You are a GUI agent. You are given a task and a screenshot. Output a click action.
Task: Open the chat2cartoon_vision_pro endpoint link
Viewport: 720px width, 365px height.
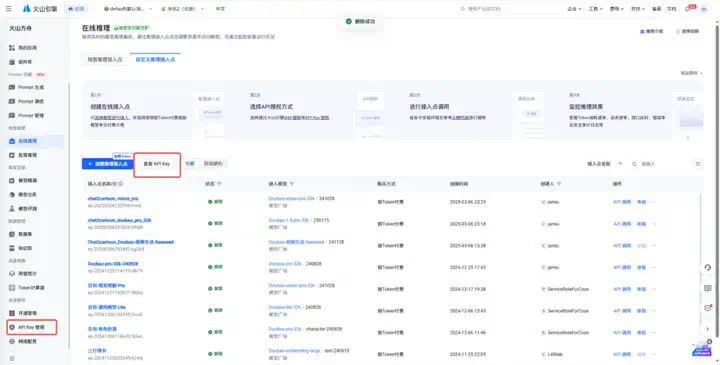pyautogui.click(x=113, y=199)
